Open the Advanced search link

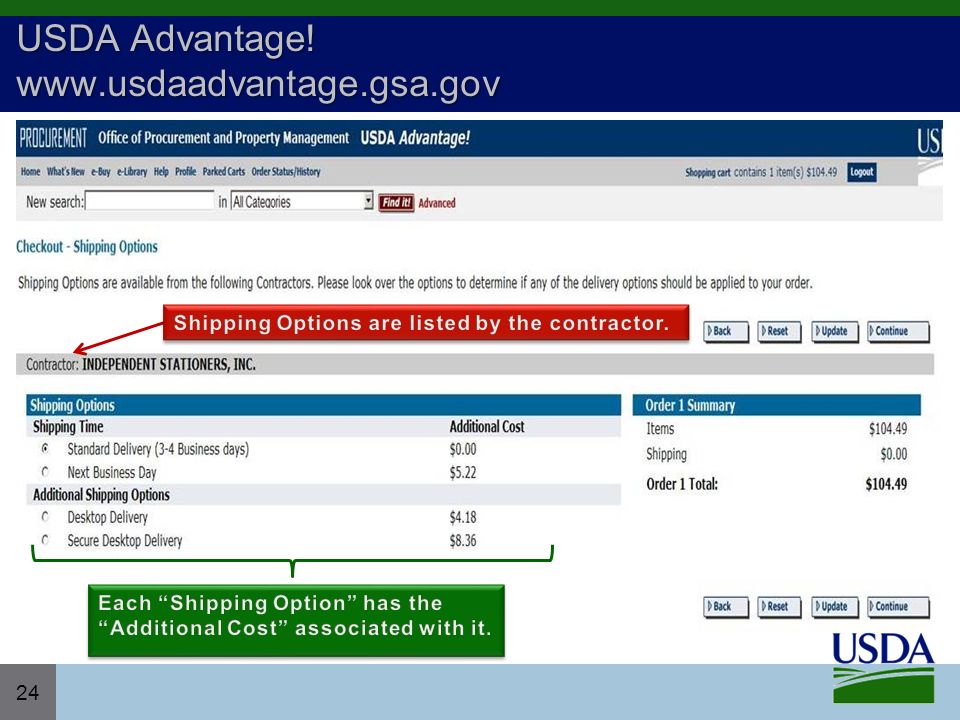437,203
